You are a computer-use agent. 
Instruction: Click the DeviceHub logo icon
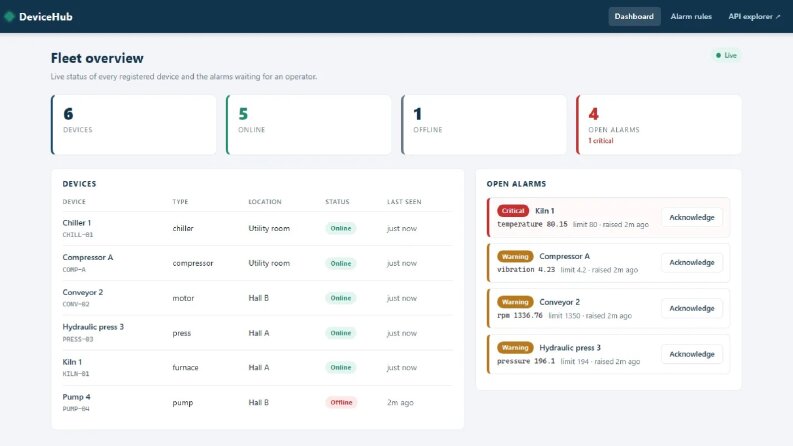click(9, 16)
